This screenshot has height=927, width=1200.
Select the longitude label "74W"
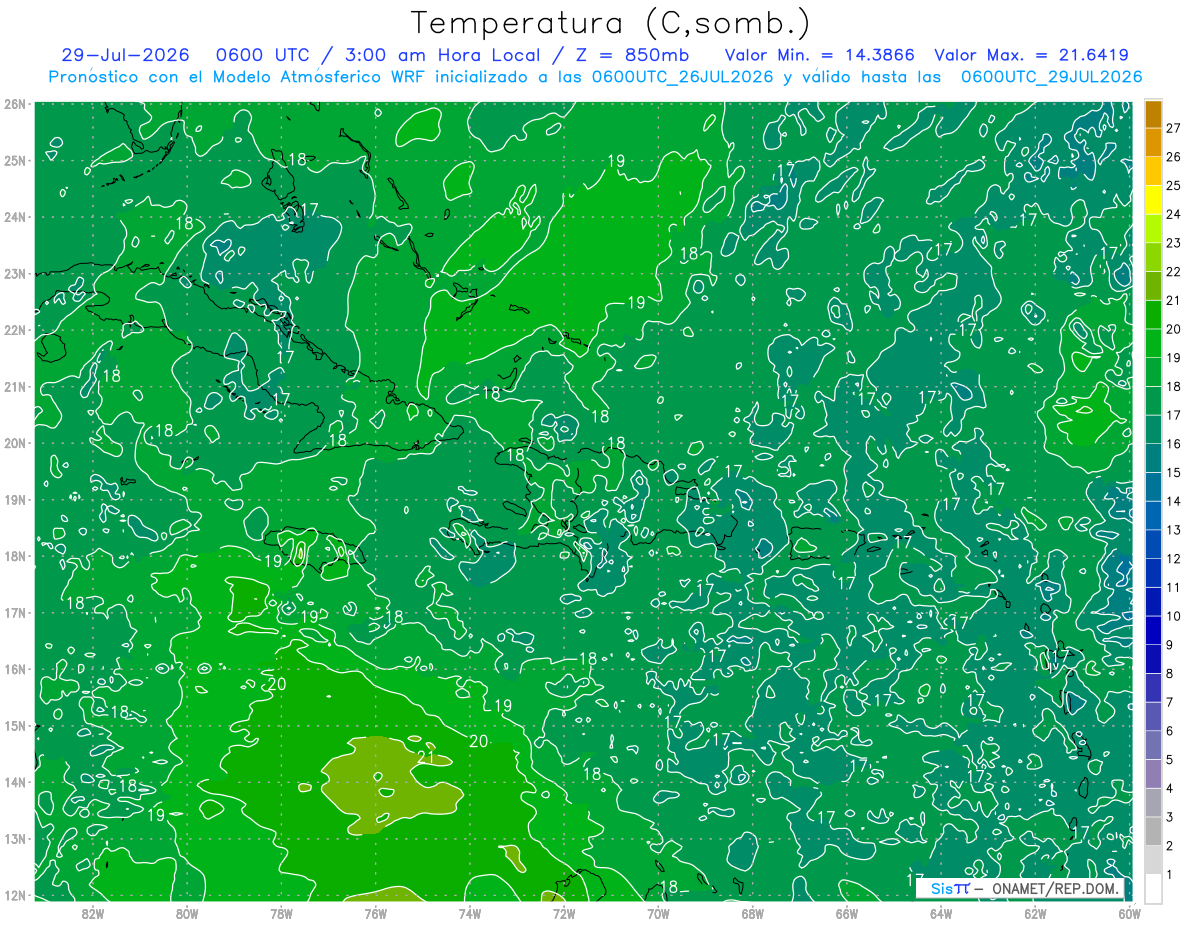(470, 913)
